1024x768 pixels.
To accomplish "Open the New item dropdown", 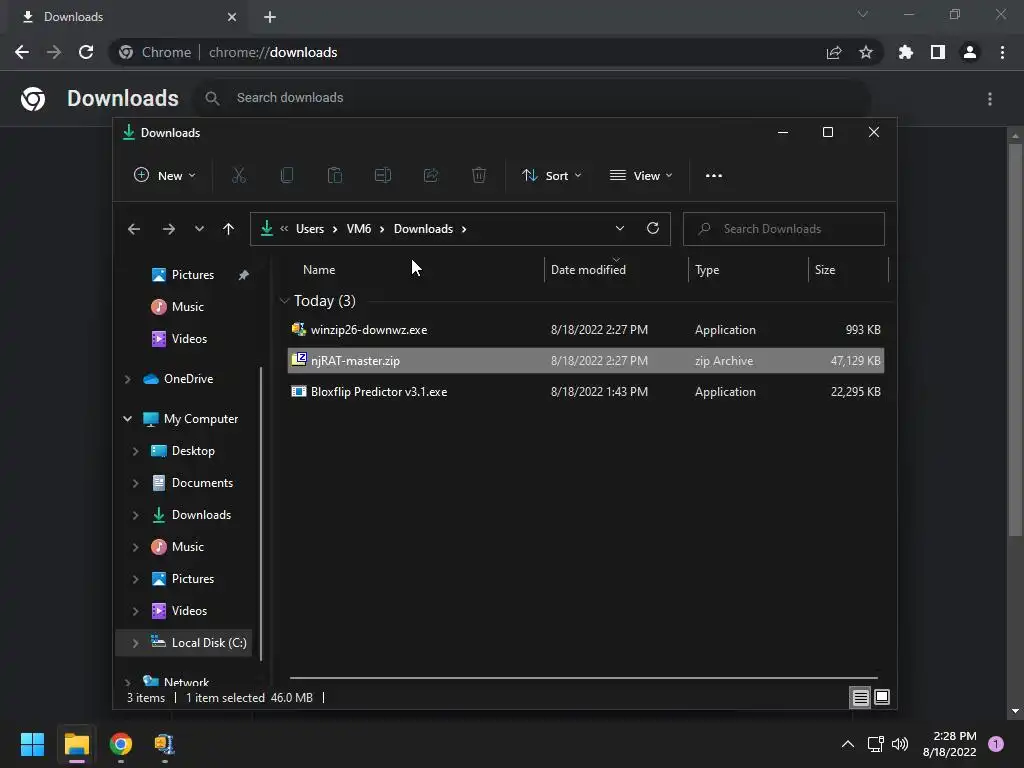I will [x=165, y=175].
